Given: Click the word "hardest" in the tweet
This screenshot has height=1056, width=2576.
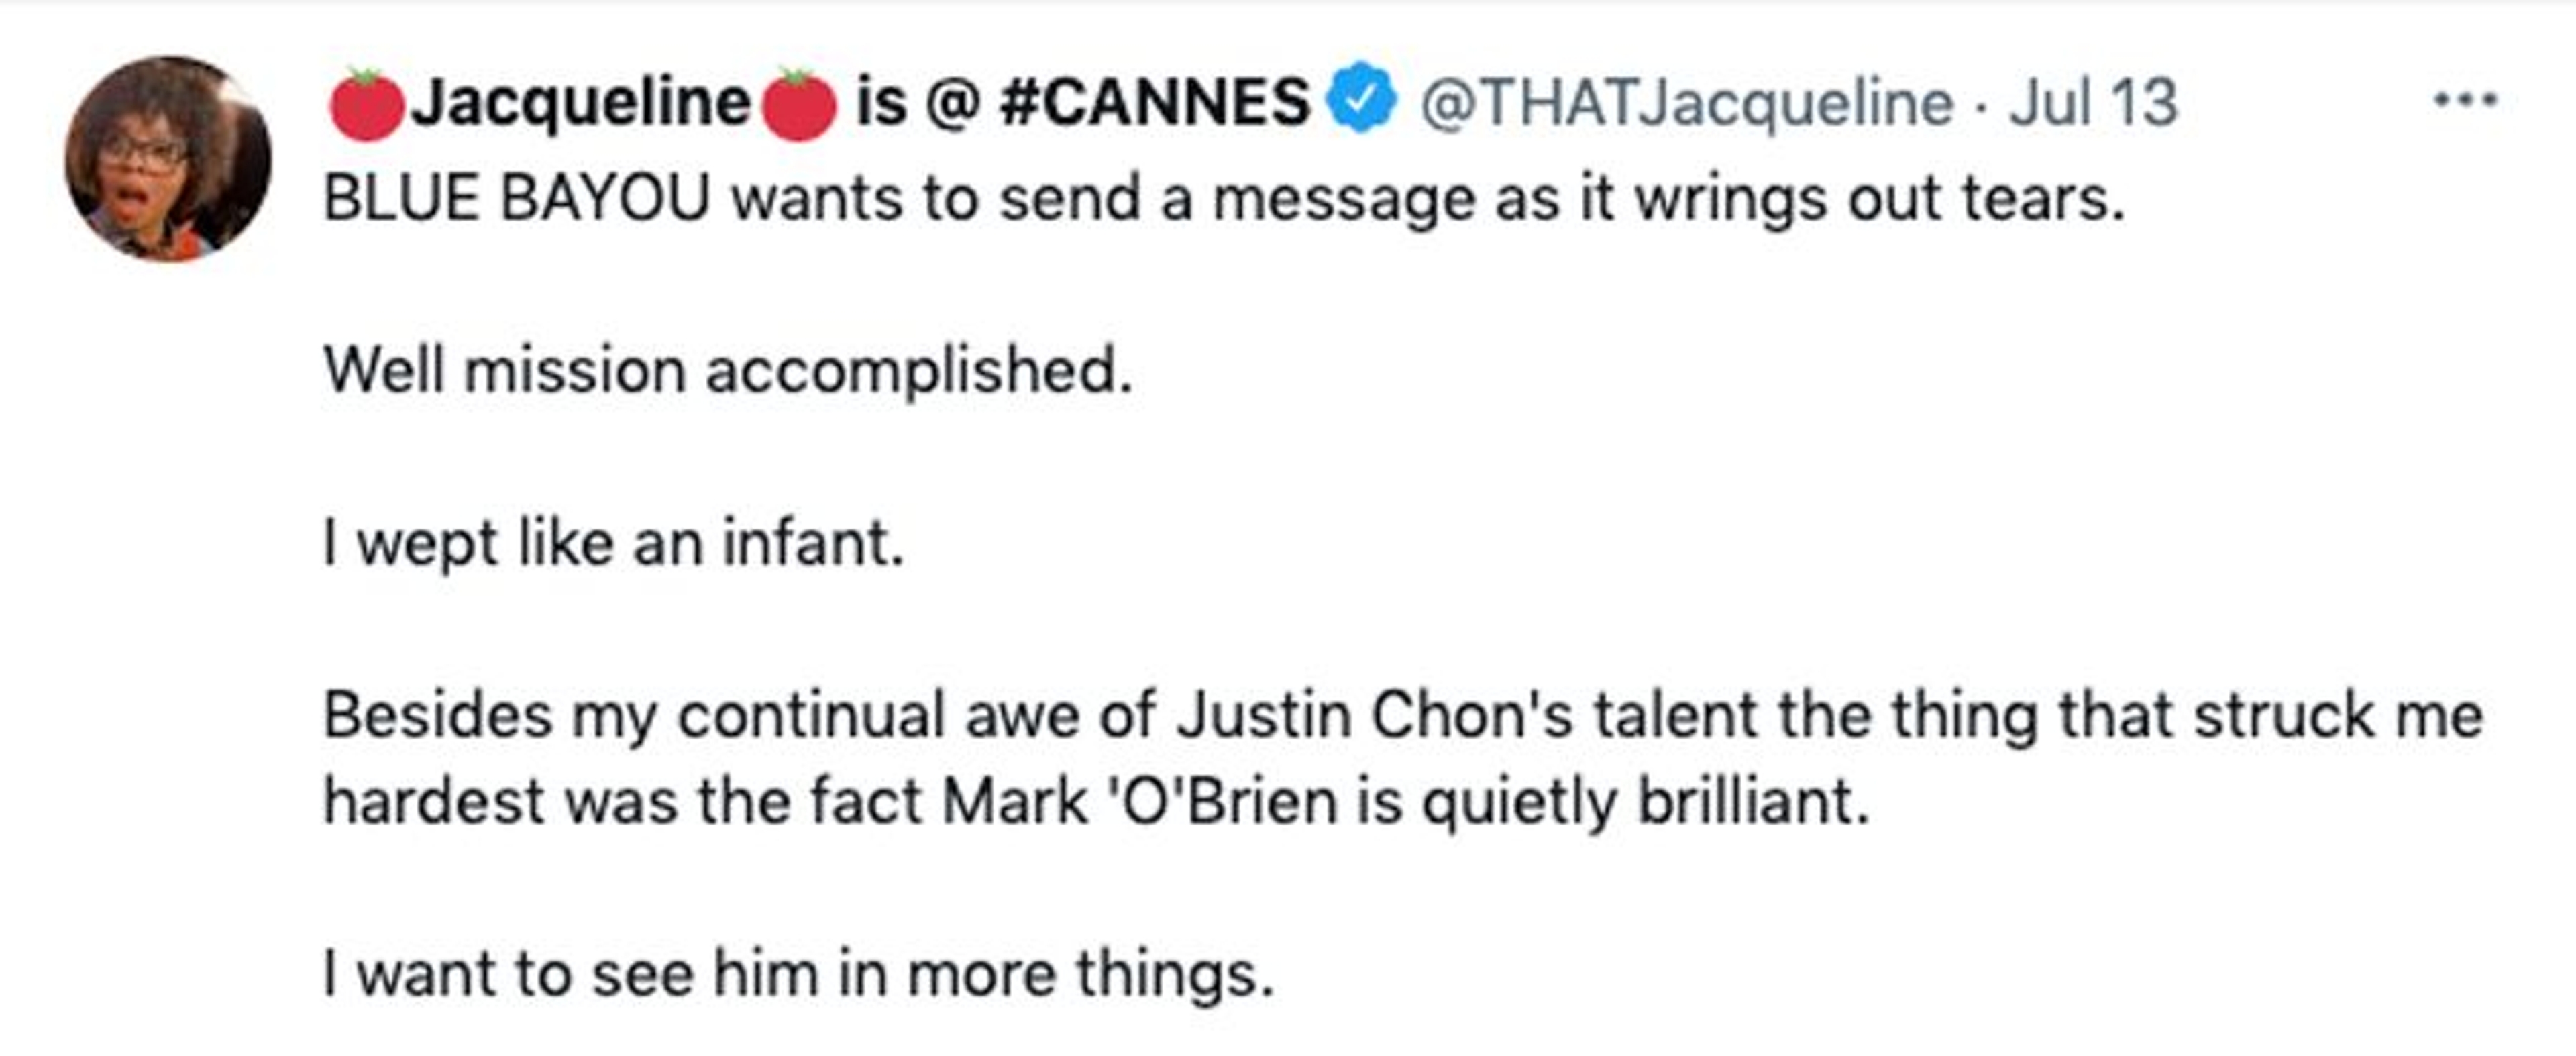Looking at the screenshot, I should click(x=433, y=802).
